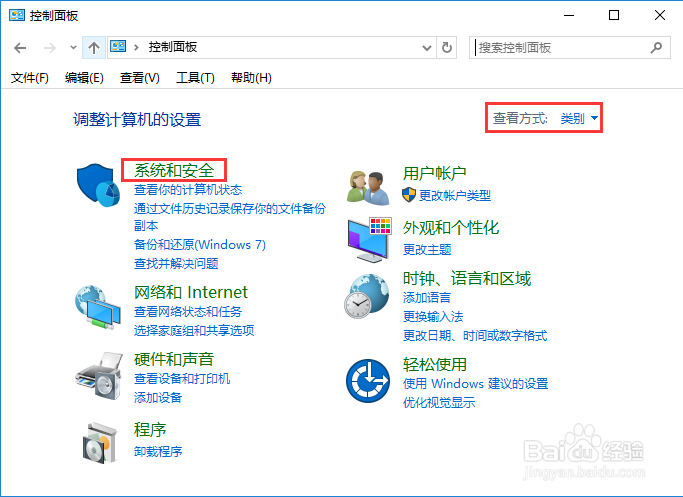Click 选择家庭组和共享选项 link
The image size is (683, 497).
(x=194, y=330)
